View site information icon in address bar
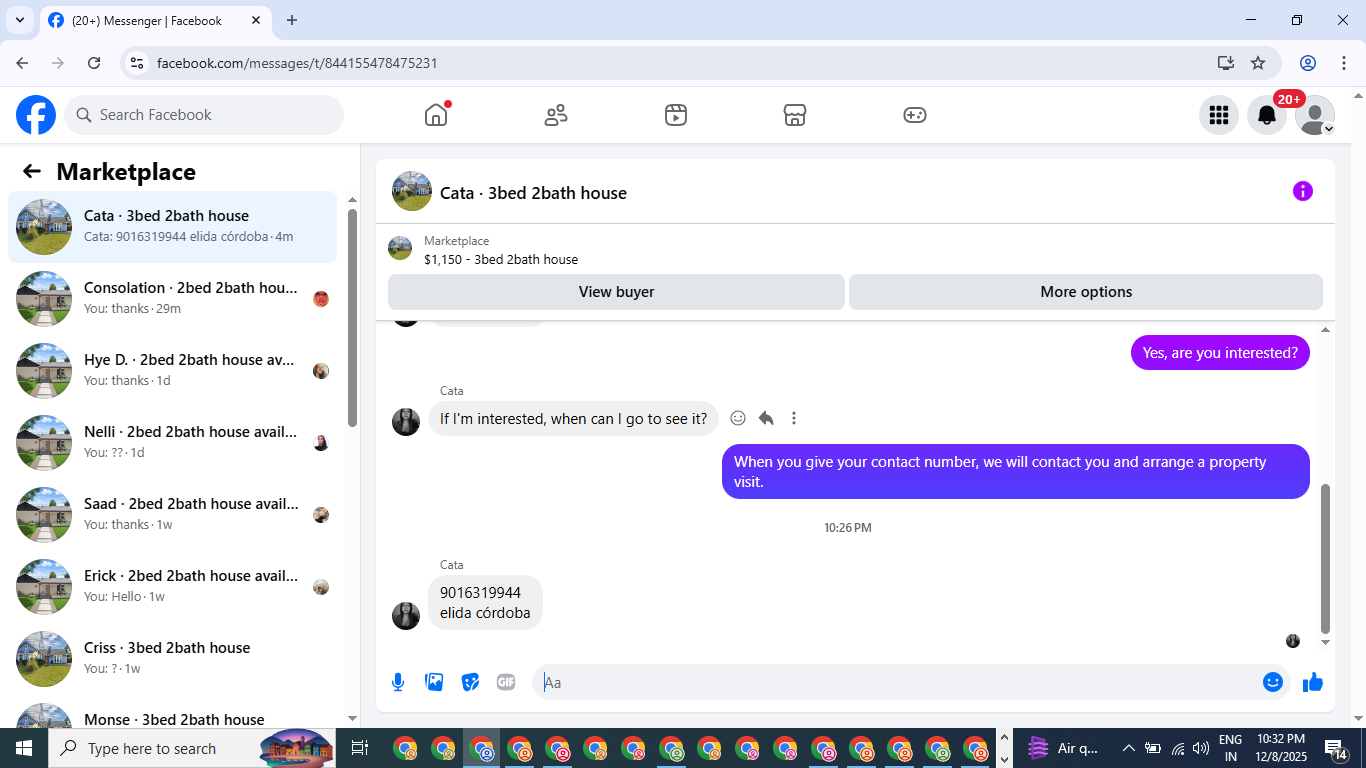Screen dimensions: 1366x768 pyautogui.click(x=138, y=63)
